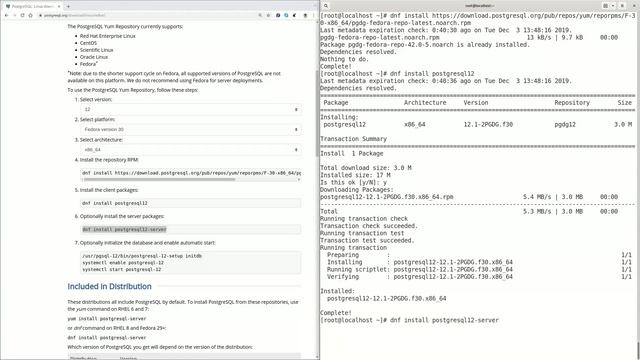This screenshot has width=640, height=360.
Task: Click the 'Repository' column header in terminal
Action: 572,103
